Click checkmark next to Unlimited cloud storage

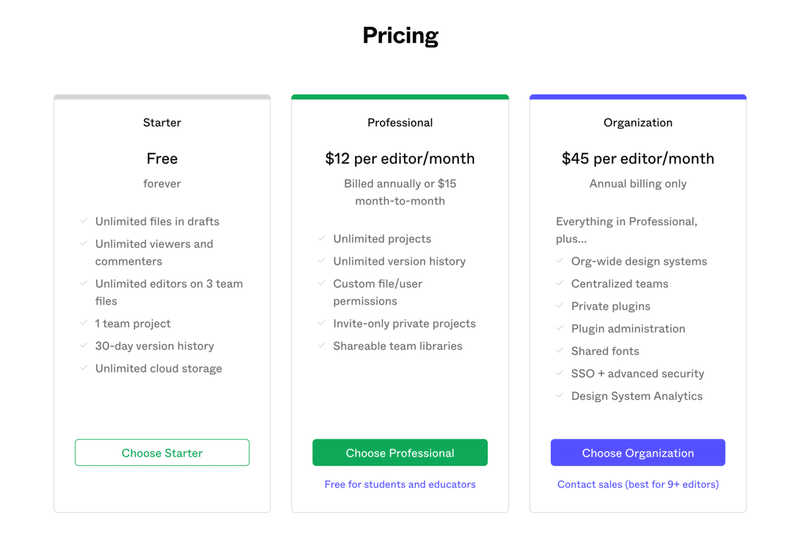tap(84, 368)
